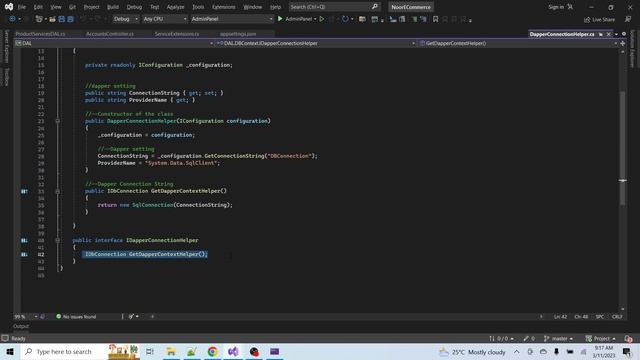Screen dimensions: 640x360
Task: Open the File menu
Action: 22,7
